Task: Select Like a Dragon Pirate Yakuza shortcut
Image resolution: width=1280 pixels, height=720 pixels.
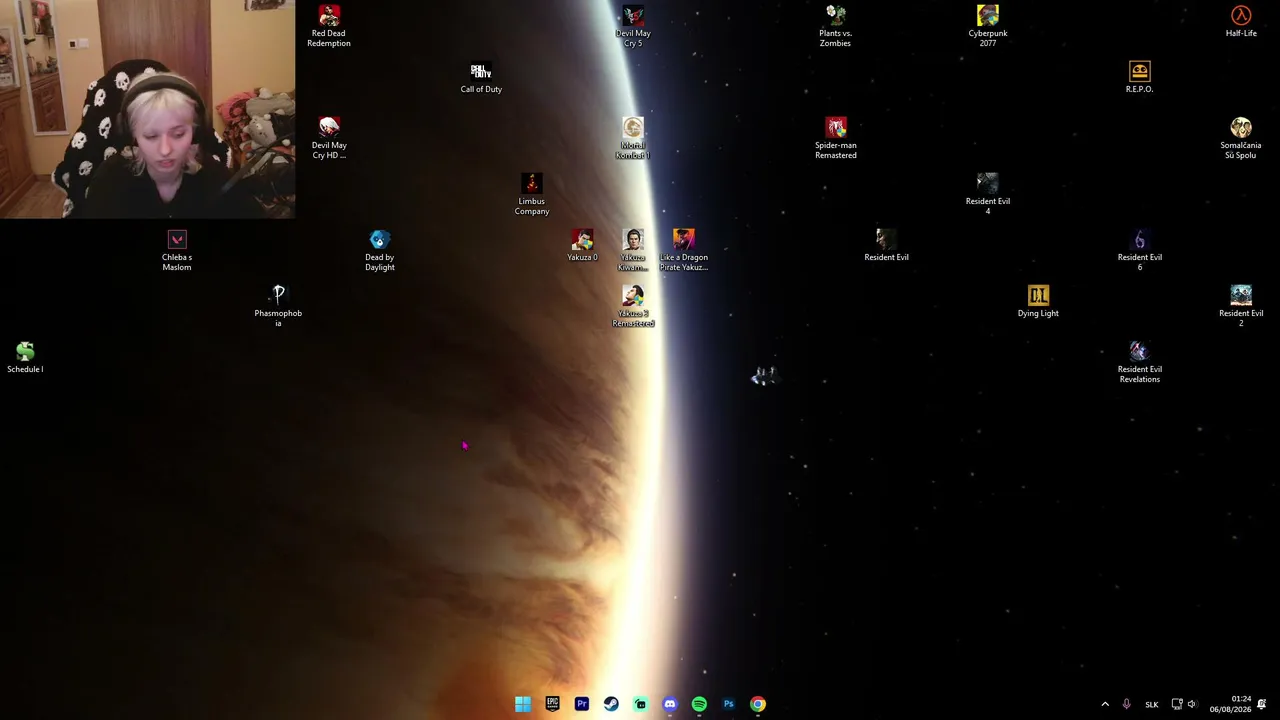Action: (x=684, y=250)
